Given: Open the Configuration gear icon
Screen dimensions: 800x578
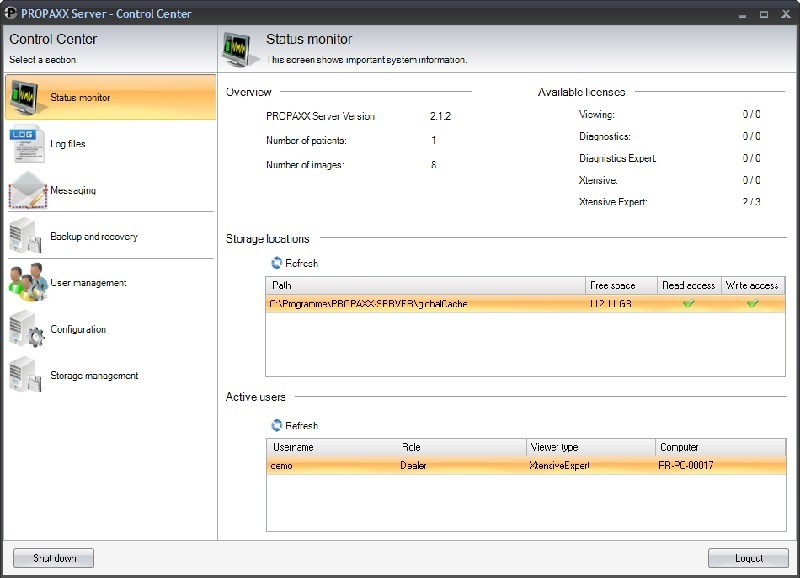Looking at the screenshot, I should point(27,330).
